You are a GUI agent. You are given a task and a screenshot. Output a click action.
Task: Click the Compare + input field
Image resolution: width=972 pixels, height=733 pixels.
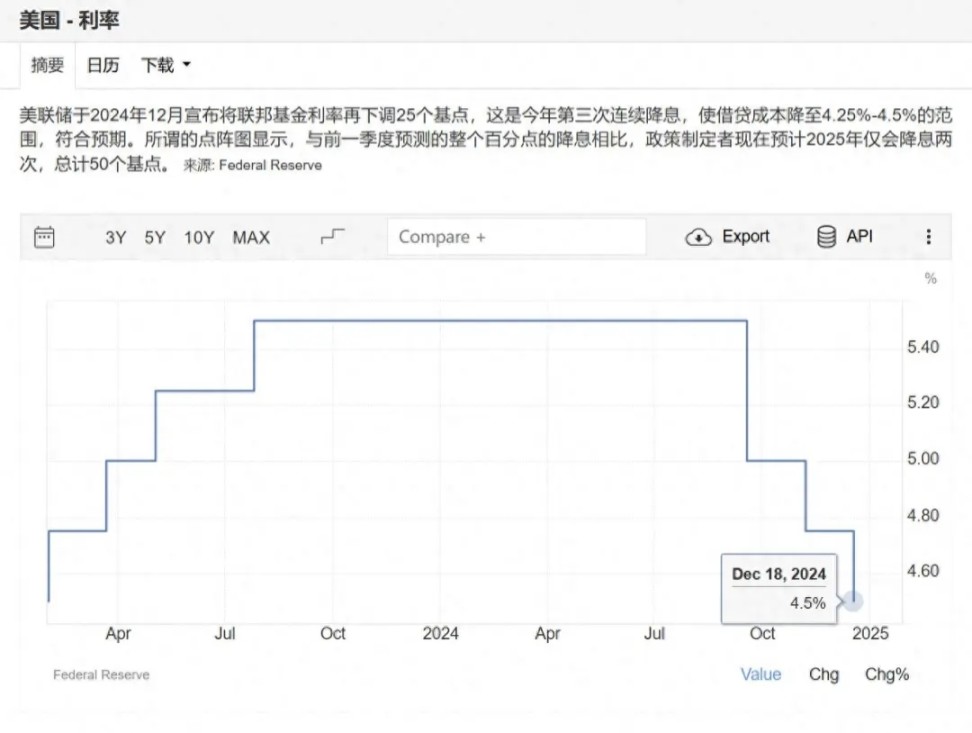(x=516, y=237)
